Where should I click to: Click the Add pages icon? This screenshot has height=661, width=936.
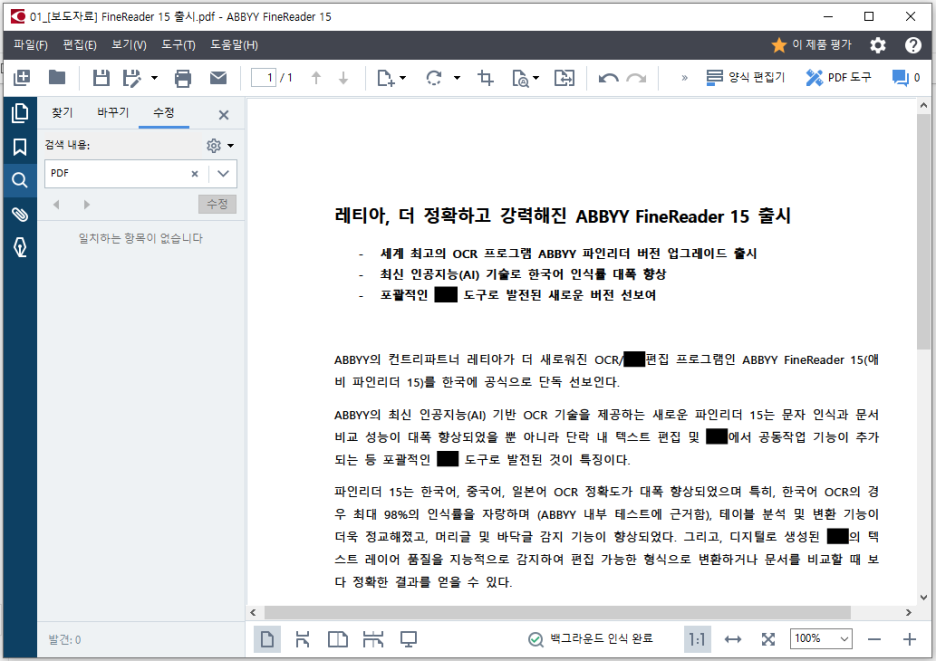386,78
